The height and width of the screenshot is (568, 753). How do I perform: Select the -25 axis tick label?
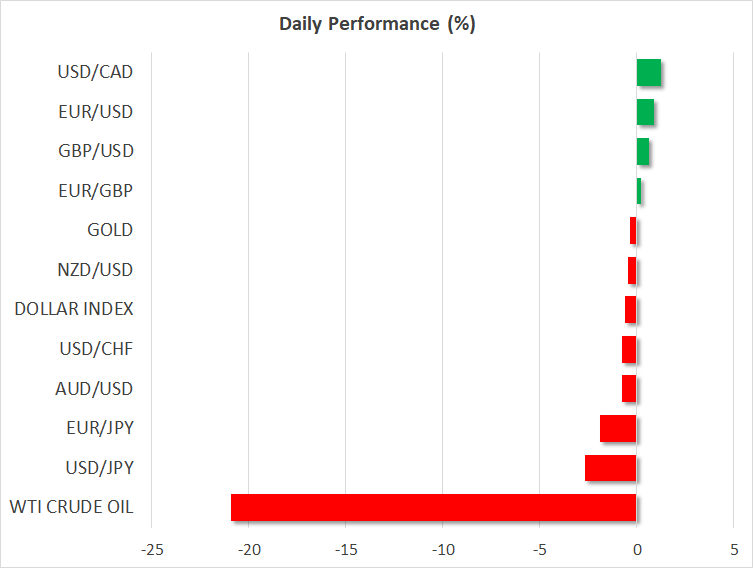tap(152, 550)
